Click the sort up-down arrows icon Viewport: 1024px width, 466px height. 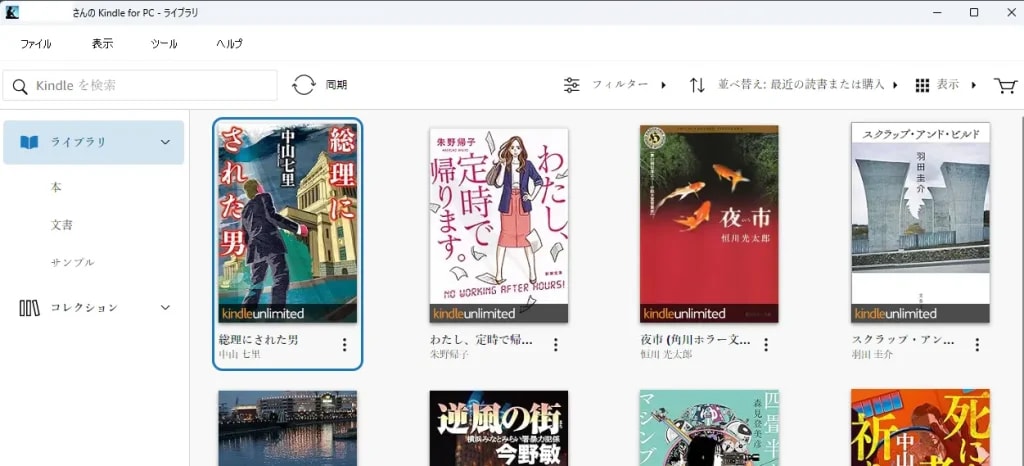(x=697, y=85)
